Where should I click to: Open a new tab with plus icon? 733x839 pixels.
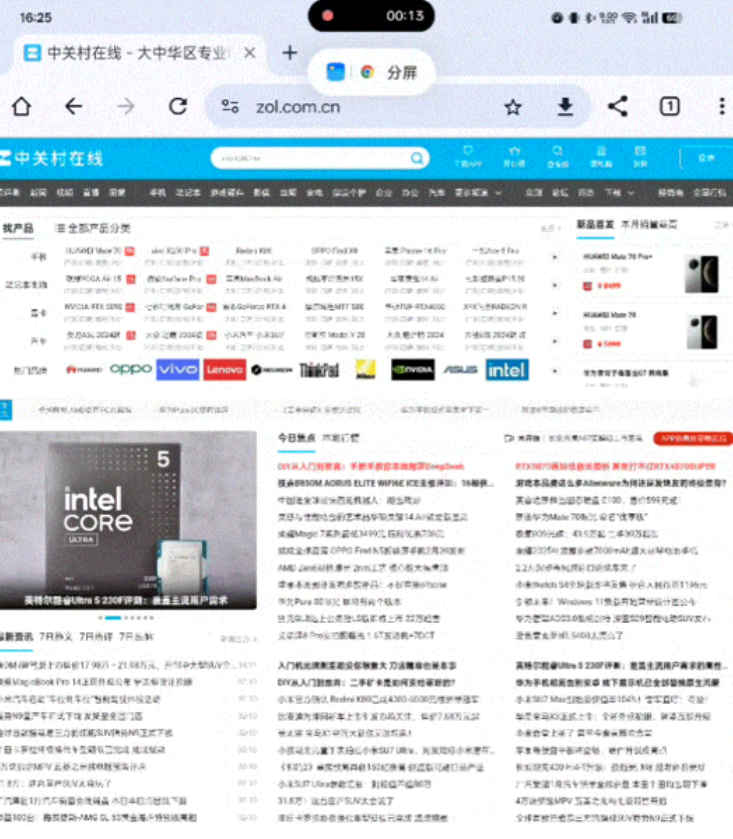click(289, 52)
